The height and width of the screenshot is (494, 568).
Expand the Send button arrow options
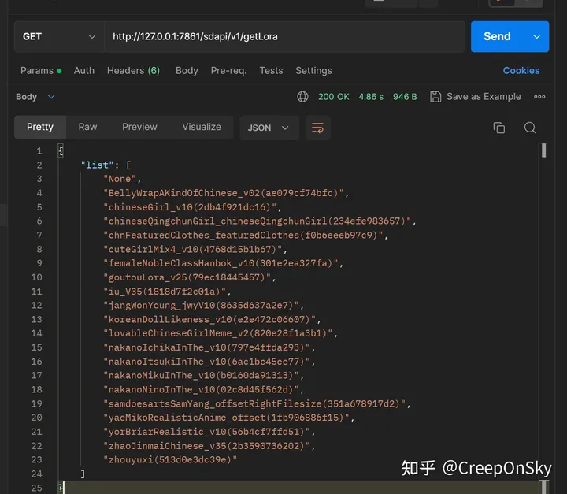pyautogui.click(x=536, y=37)
